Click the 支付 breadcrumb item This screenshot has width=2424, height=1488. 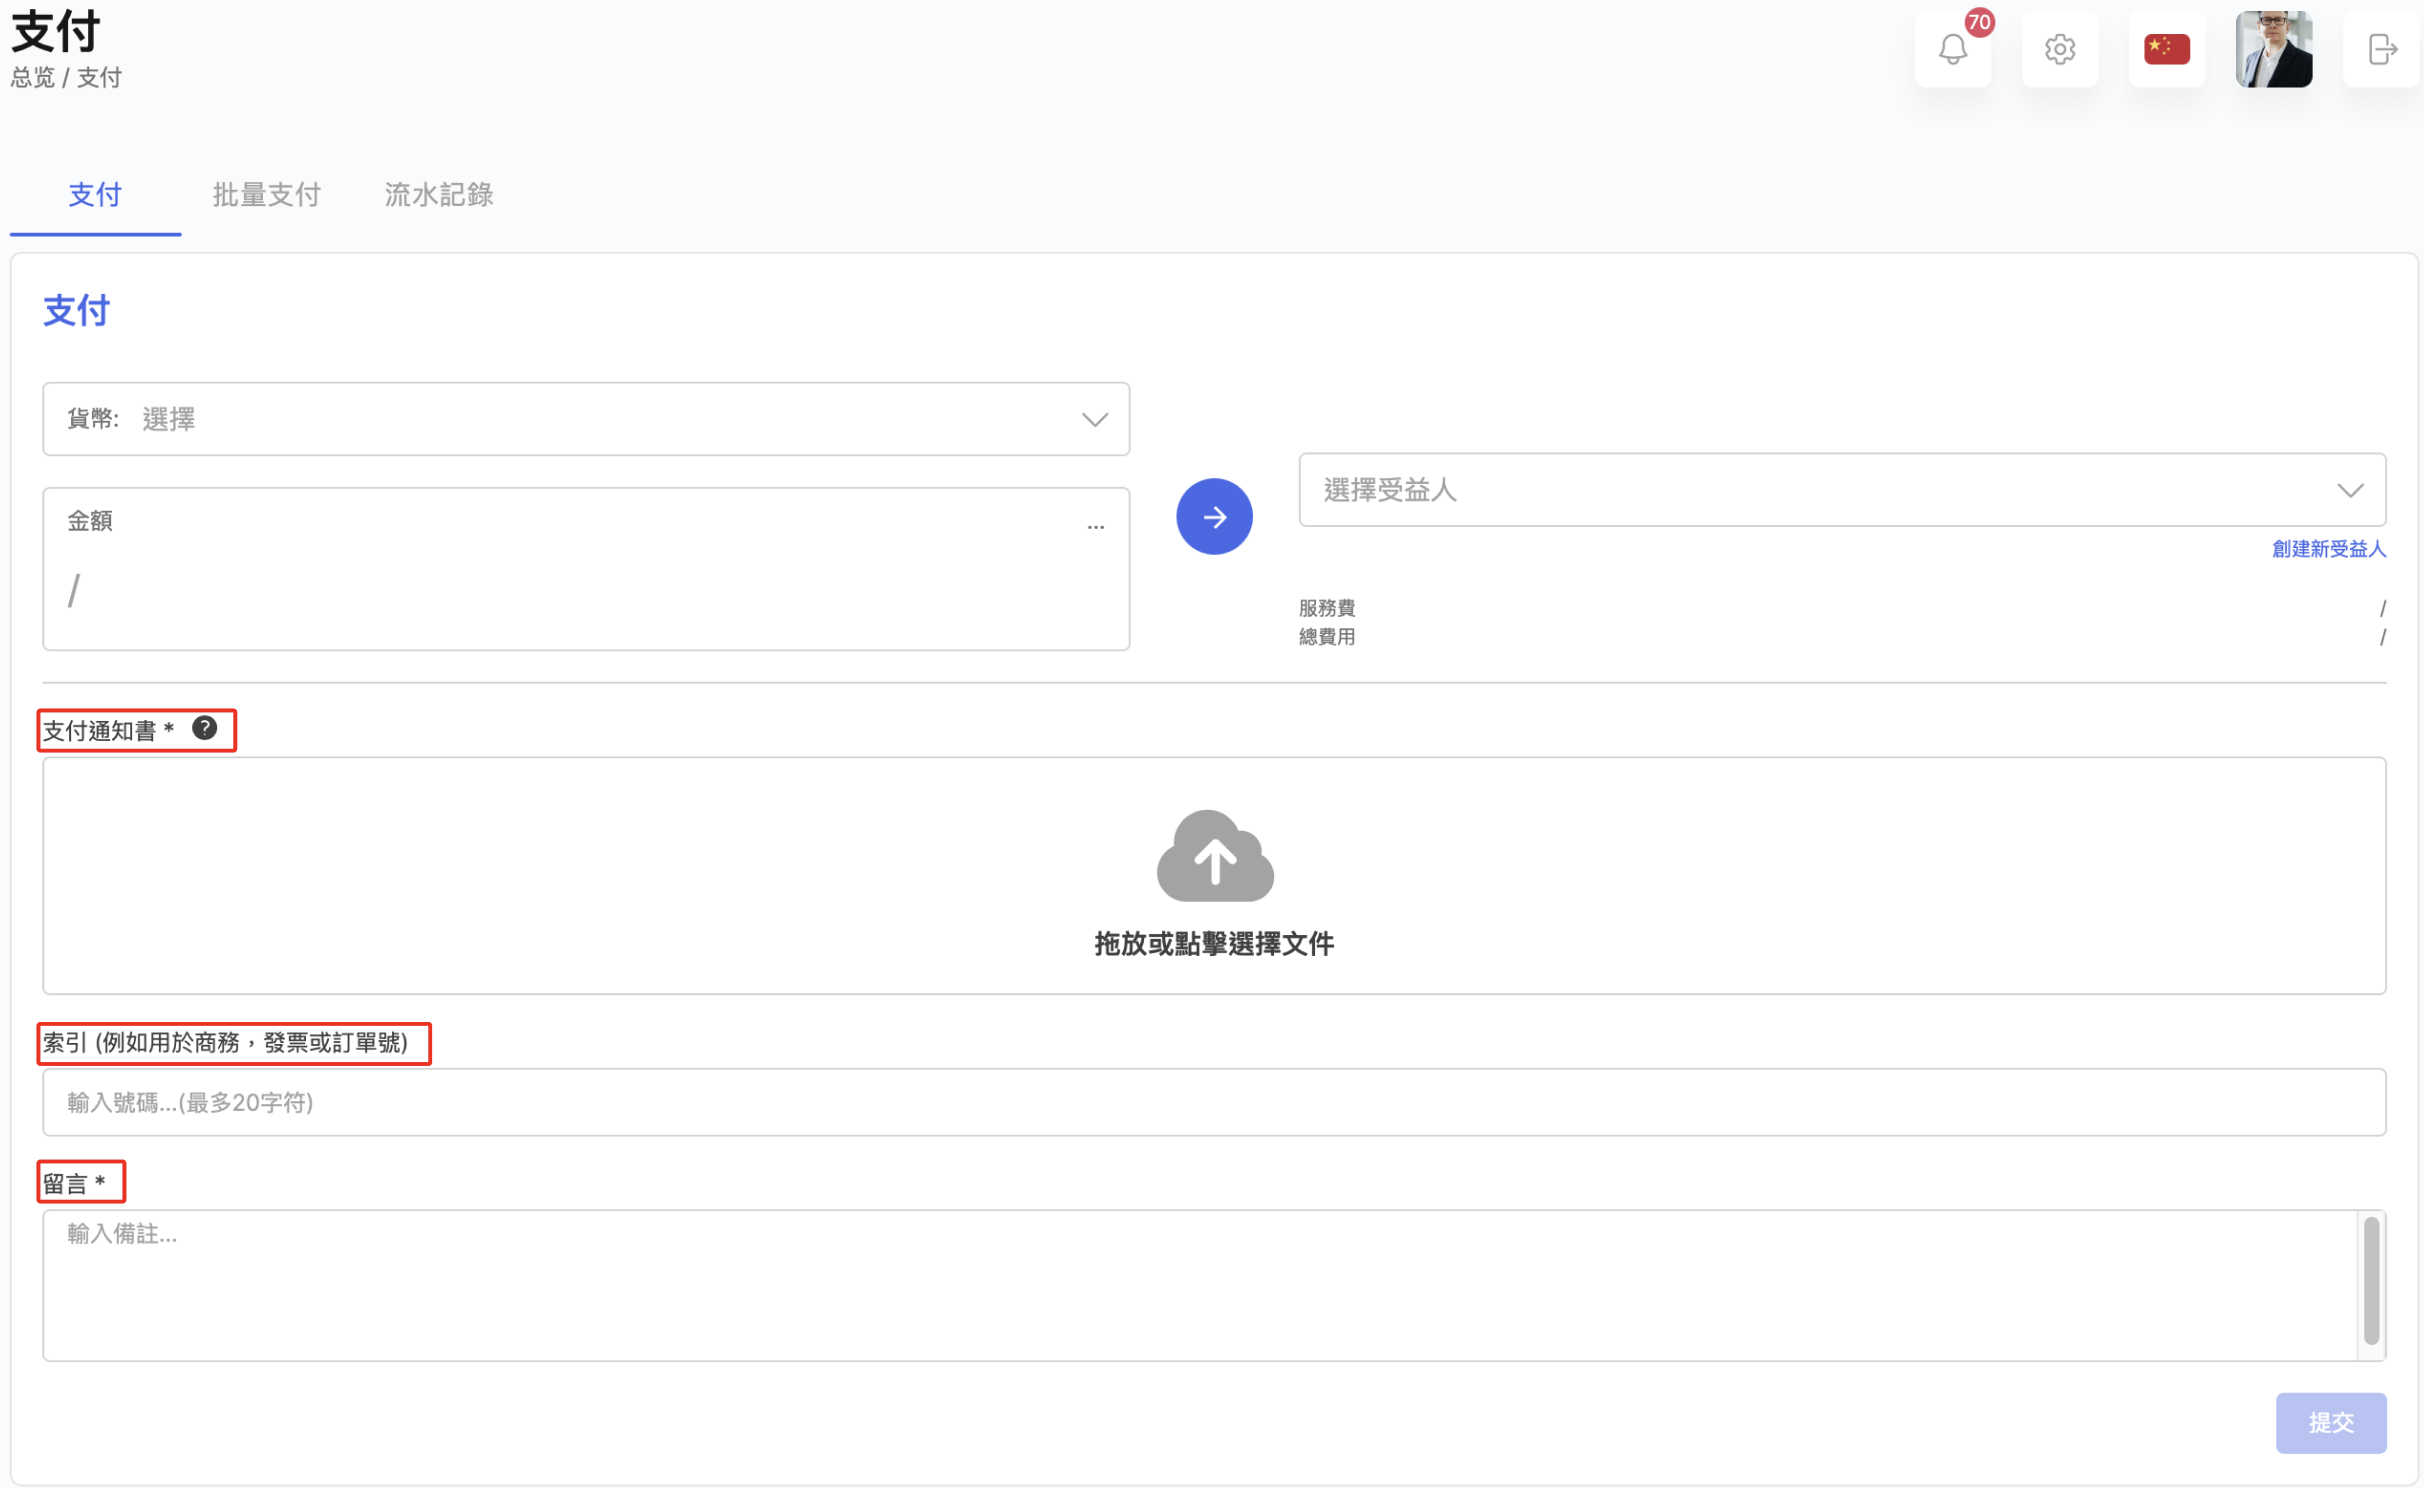point(99,78)
